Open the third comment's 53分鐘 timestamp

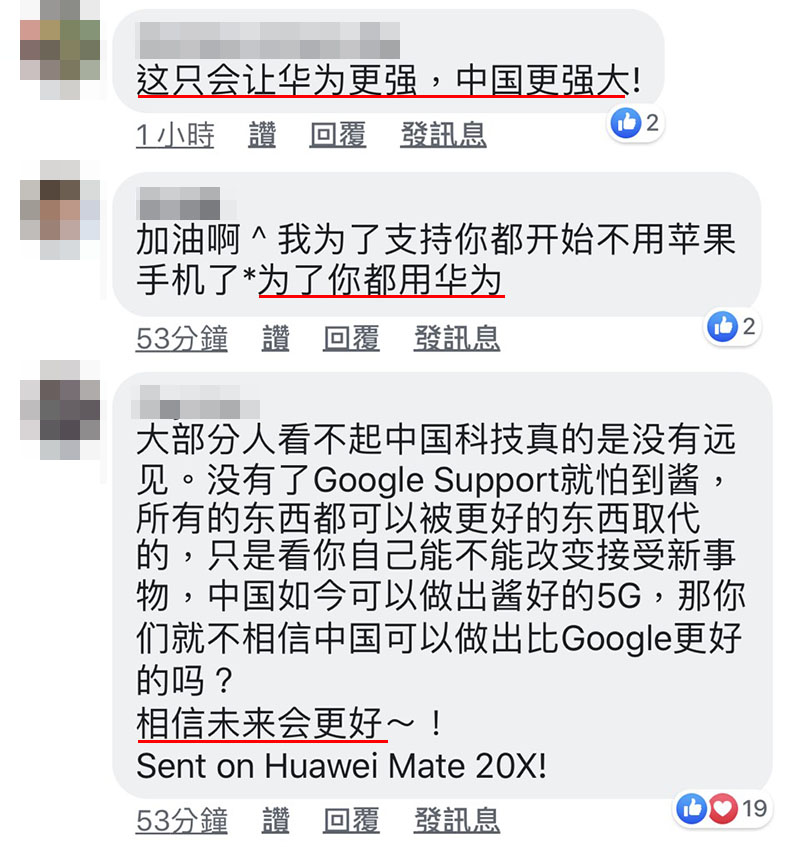pyautogui.click(x=181, y=821)
